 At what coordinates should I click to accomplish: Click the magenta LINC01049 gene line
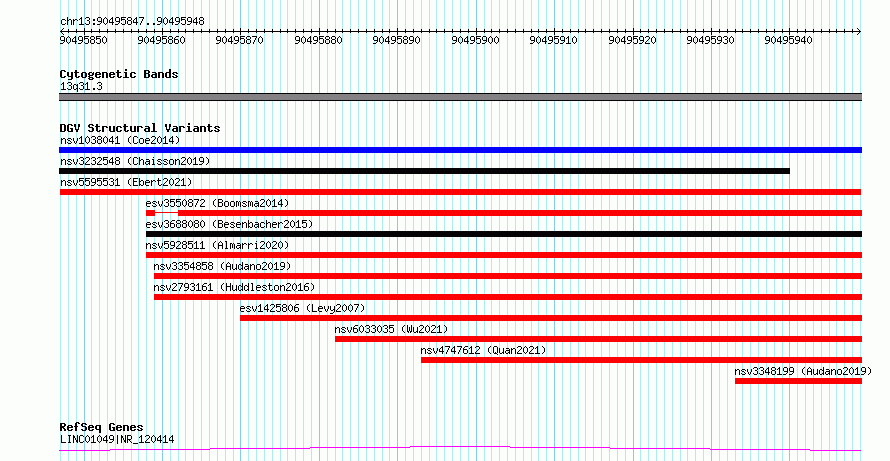pos(460,449)
